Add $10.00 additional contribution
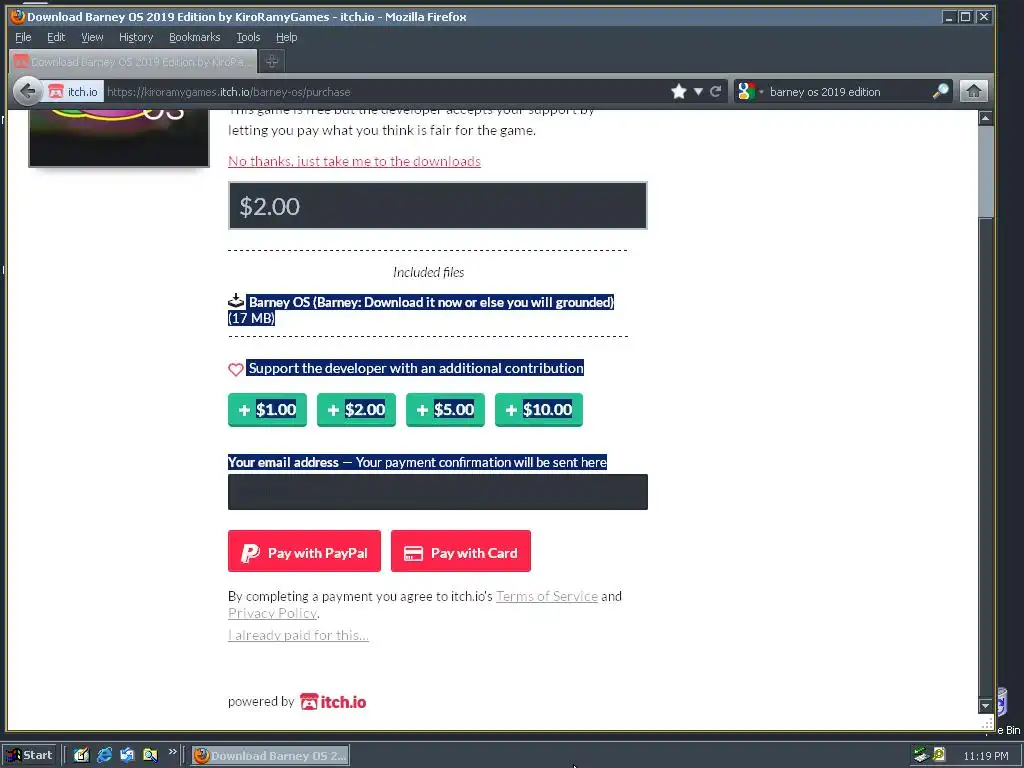This screenshot has width=1024, height=768. pos(539,409)
